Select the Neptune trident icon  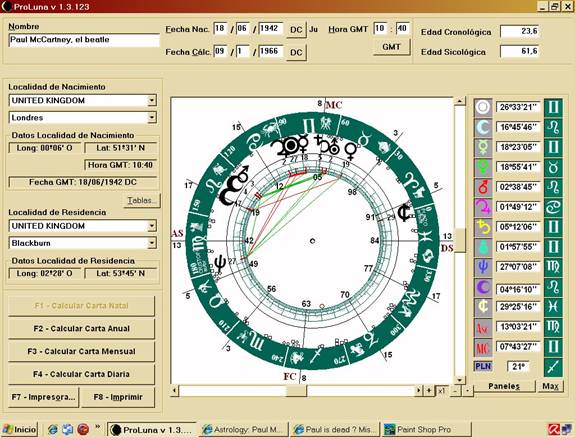[483, 267]
